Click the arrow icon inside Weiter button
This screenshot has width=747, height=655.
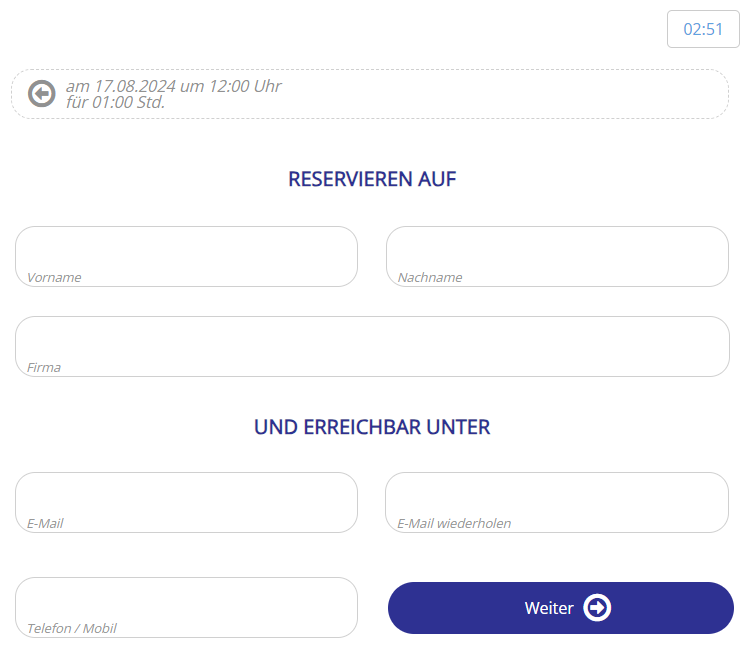[x=597, y=608]
